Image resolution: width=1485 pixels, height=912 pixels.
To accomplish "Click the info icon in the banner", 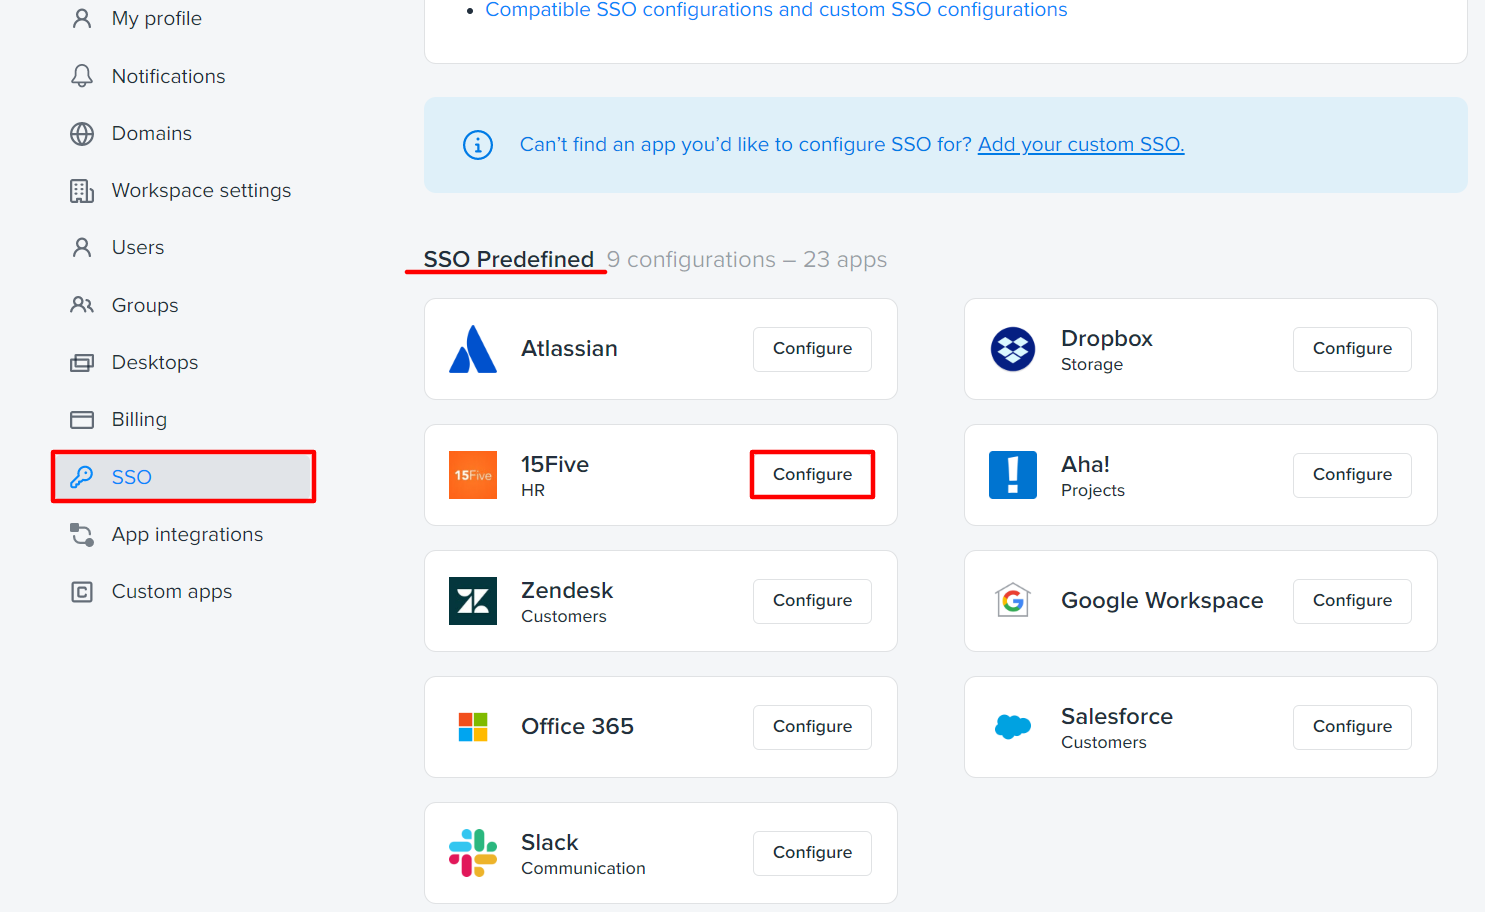I will click(x=478, y=145).
